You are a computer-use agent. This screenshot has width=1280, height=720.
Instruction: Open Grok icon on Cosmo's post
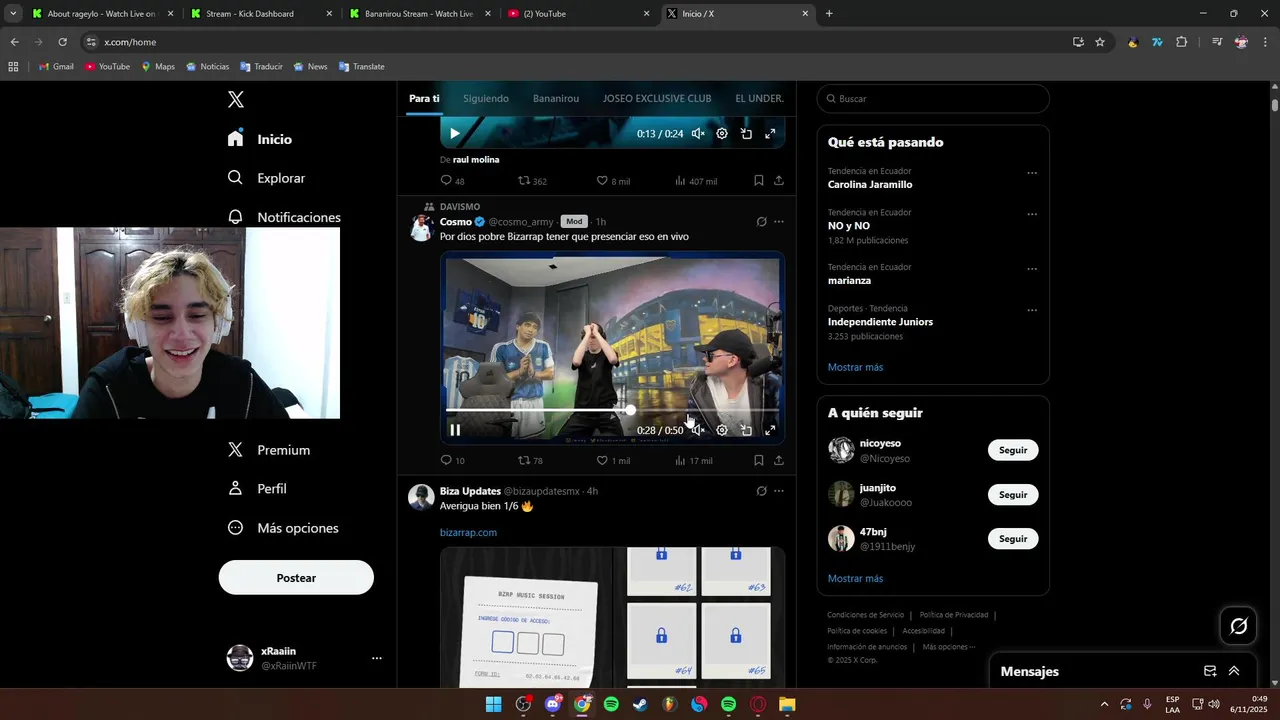pos(761,222)
